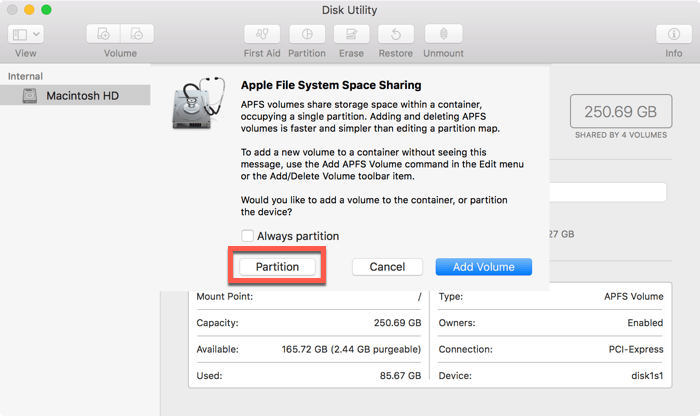Image resolution: width=700 pixels, height=416 pixels.
Task: Click the Partition toolbar icon
Action: click(x=307, y=34)
